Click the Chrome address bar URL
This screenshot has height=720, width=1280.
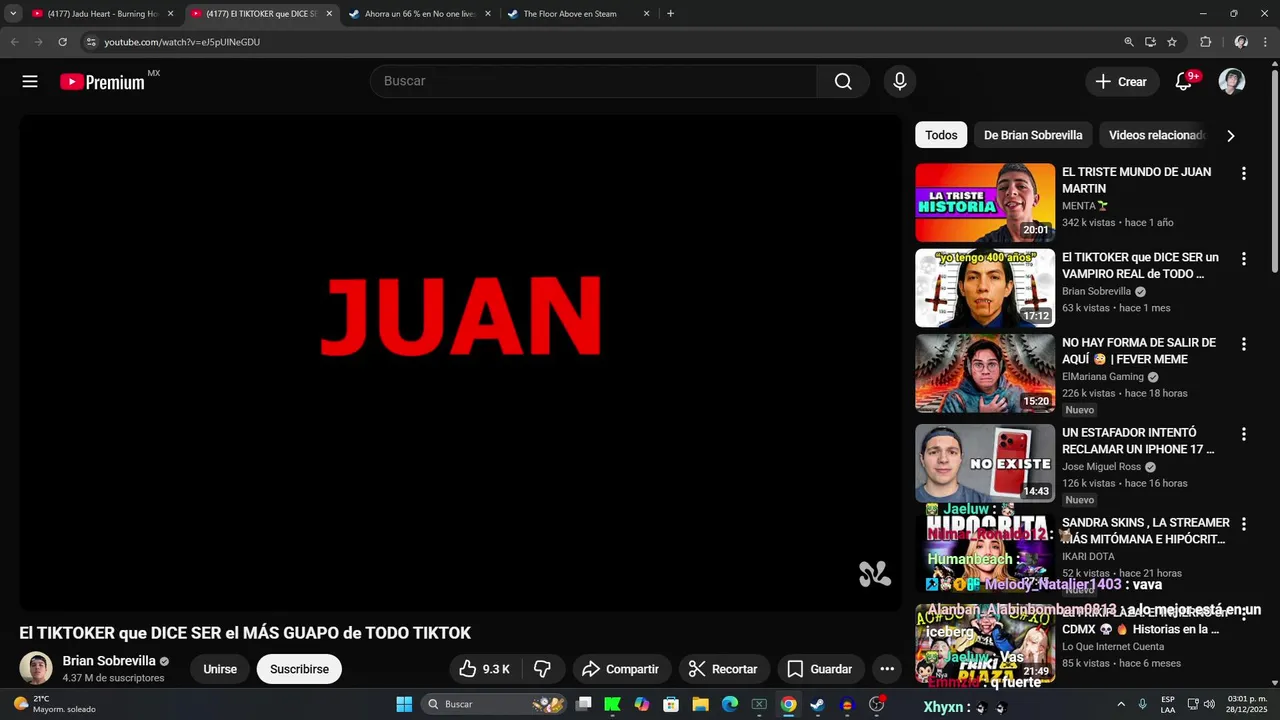[x=182, y=42]
